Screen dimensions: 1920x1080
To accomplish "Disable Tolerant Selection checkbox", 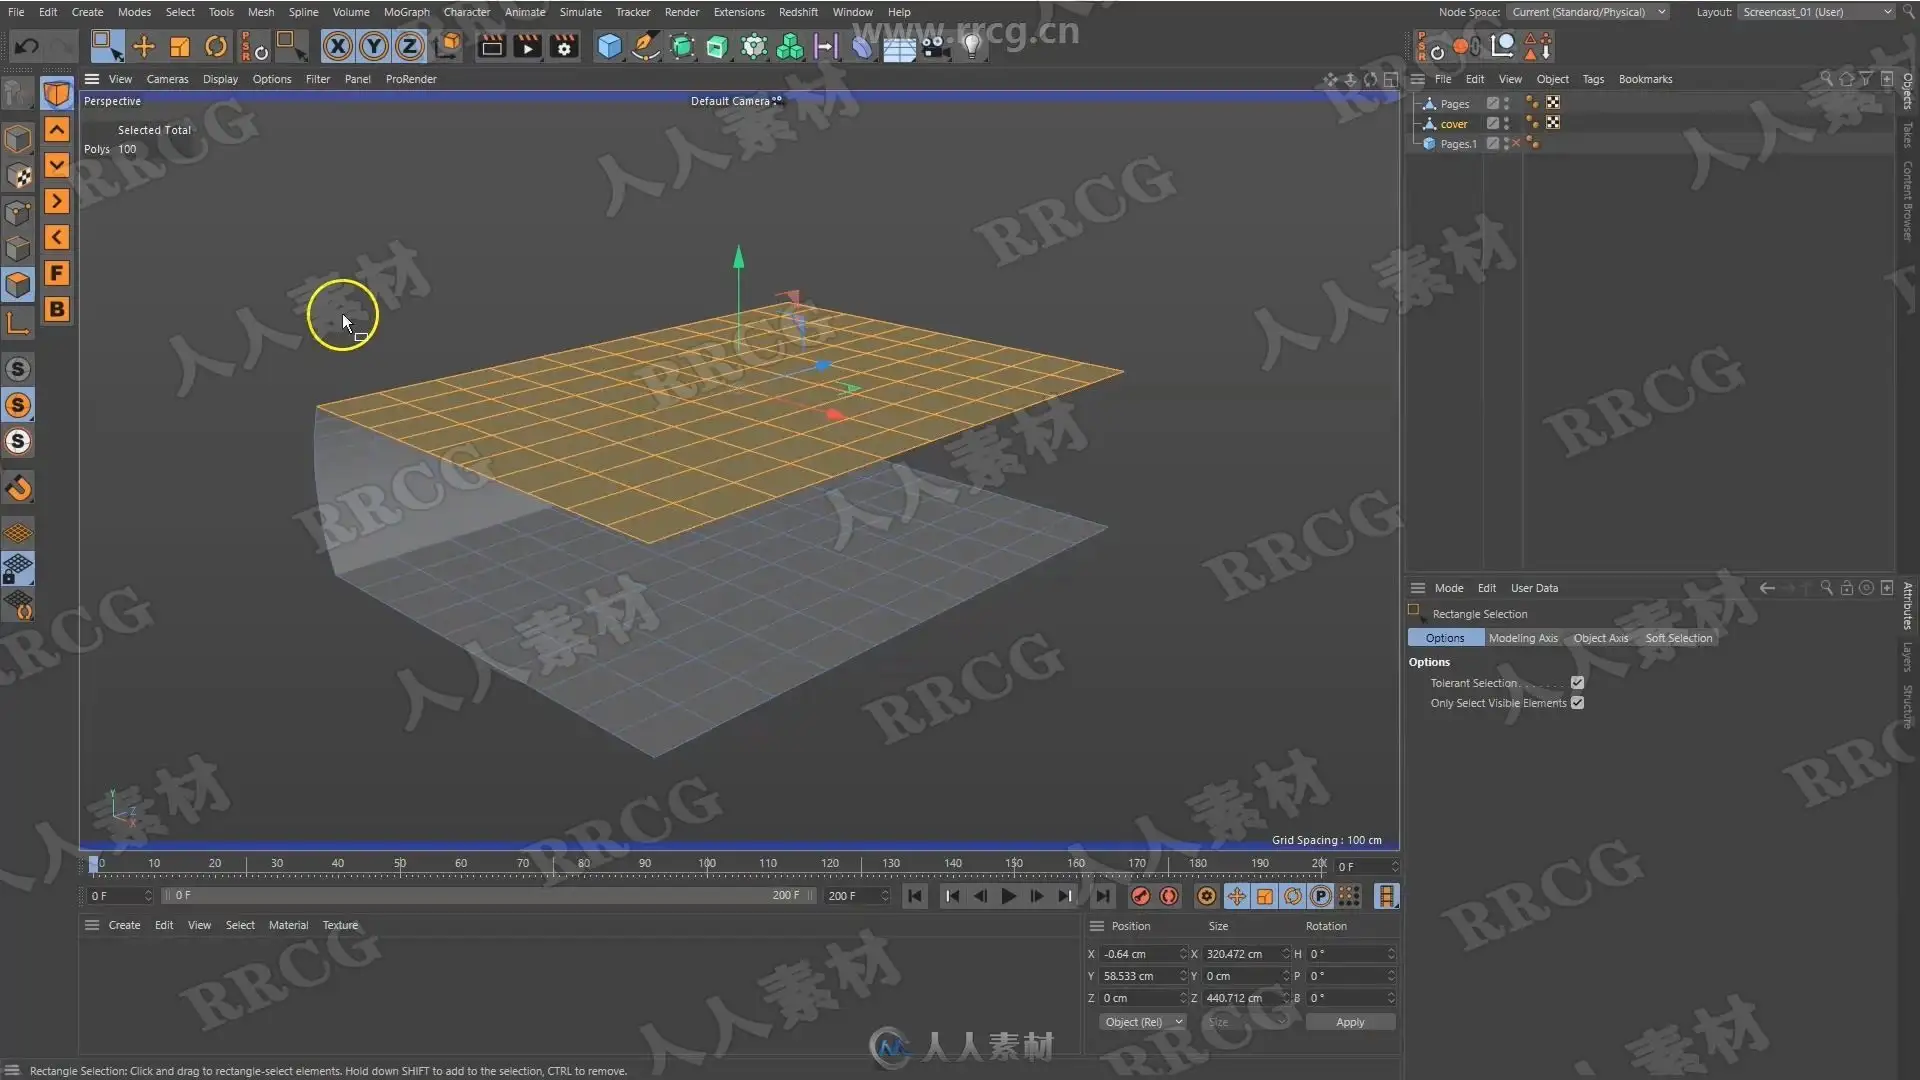I will [1577, 683].
